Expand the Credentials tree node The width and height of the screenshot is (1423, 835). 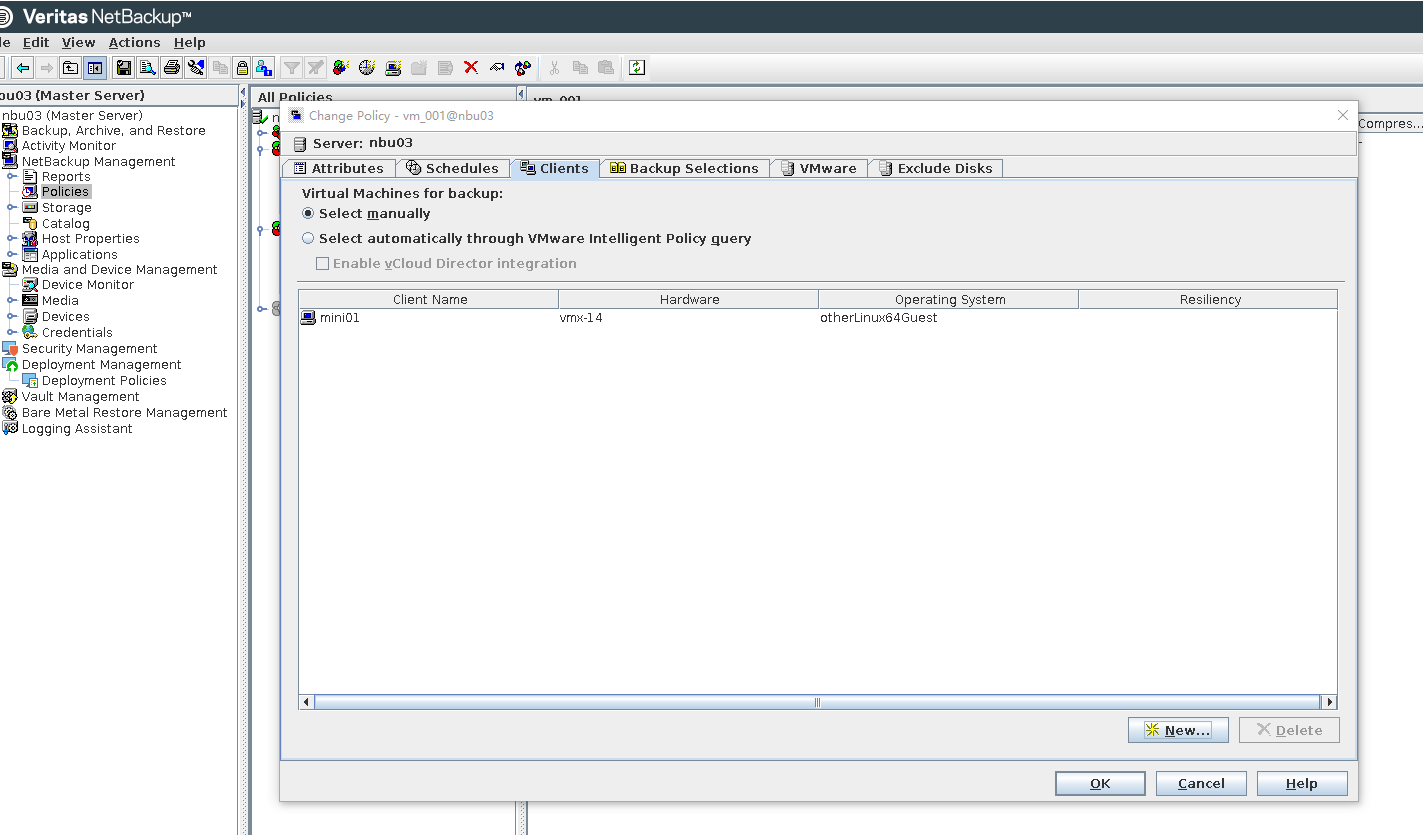[12, 333]
